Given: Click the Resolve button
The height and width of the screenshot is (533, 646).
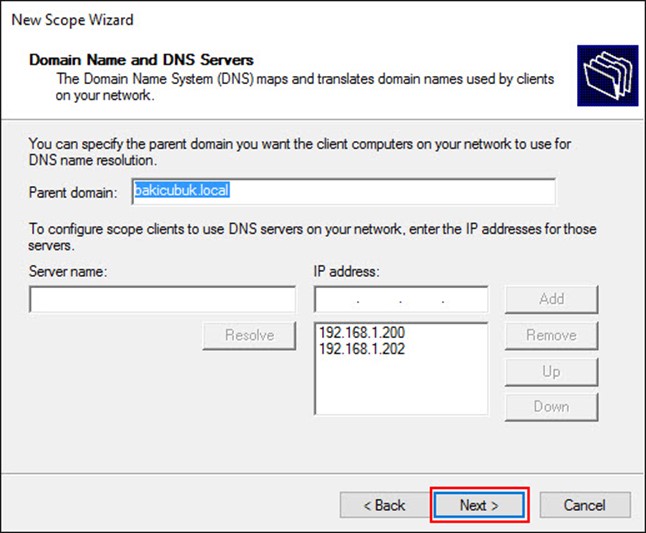Looking at the screenshot, I should [249, 335].
